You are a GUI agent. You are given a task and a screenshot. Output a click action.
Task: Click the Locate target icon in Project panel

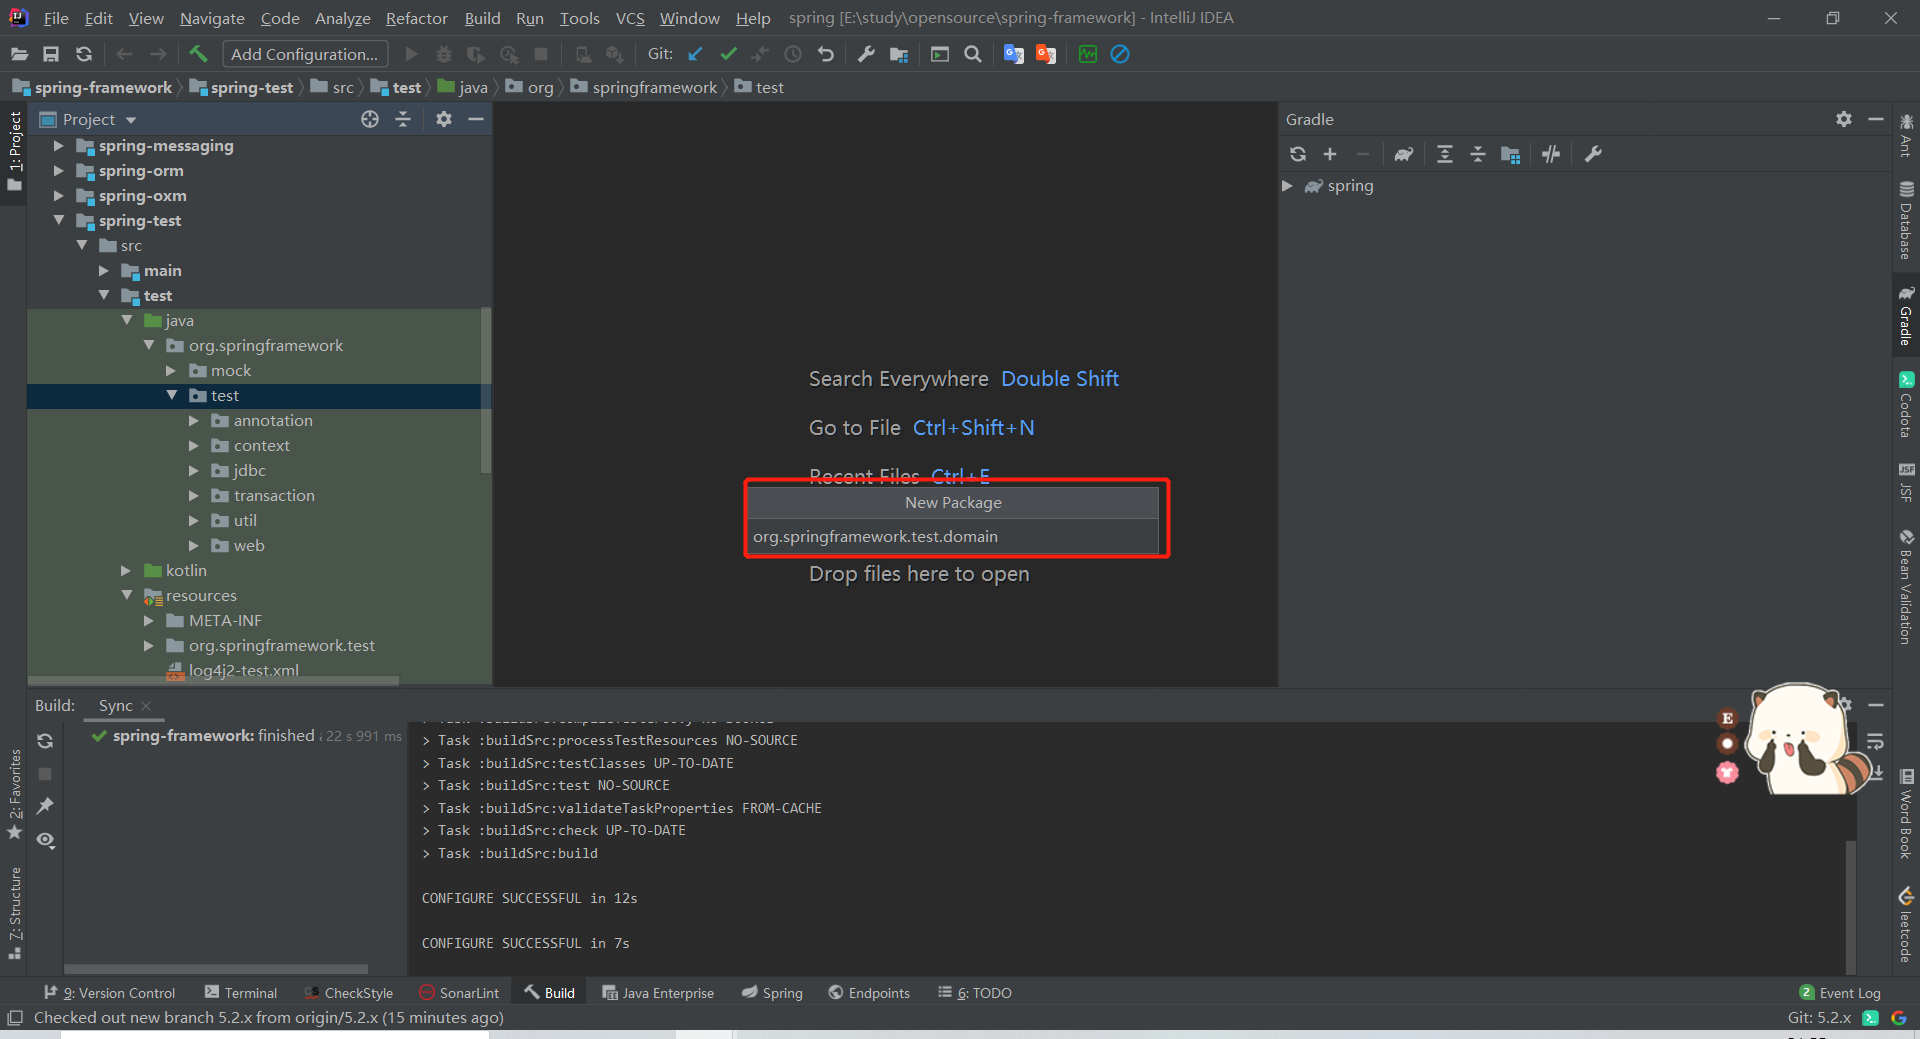[x=370, y=119]
